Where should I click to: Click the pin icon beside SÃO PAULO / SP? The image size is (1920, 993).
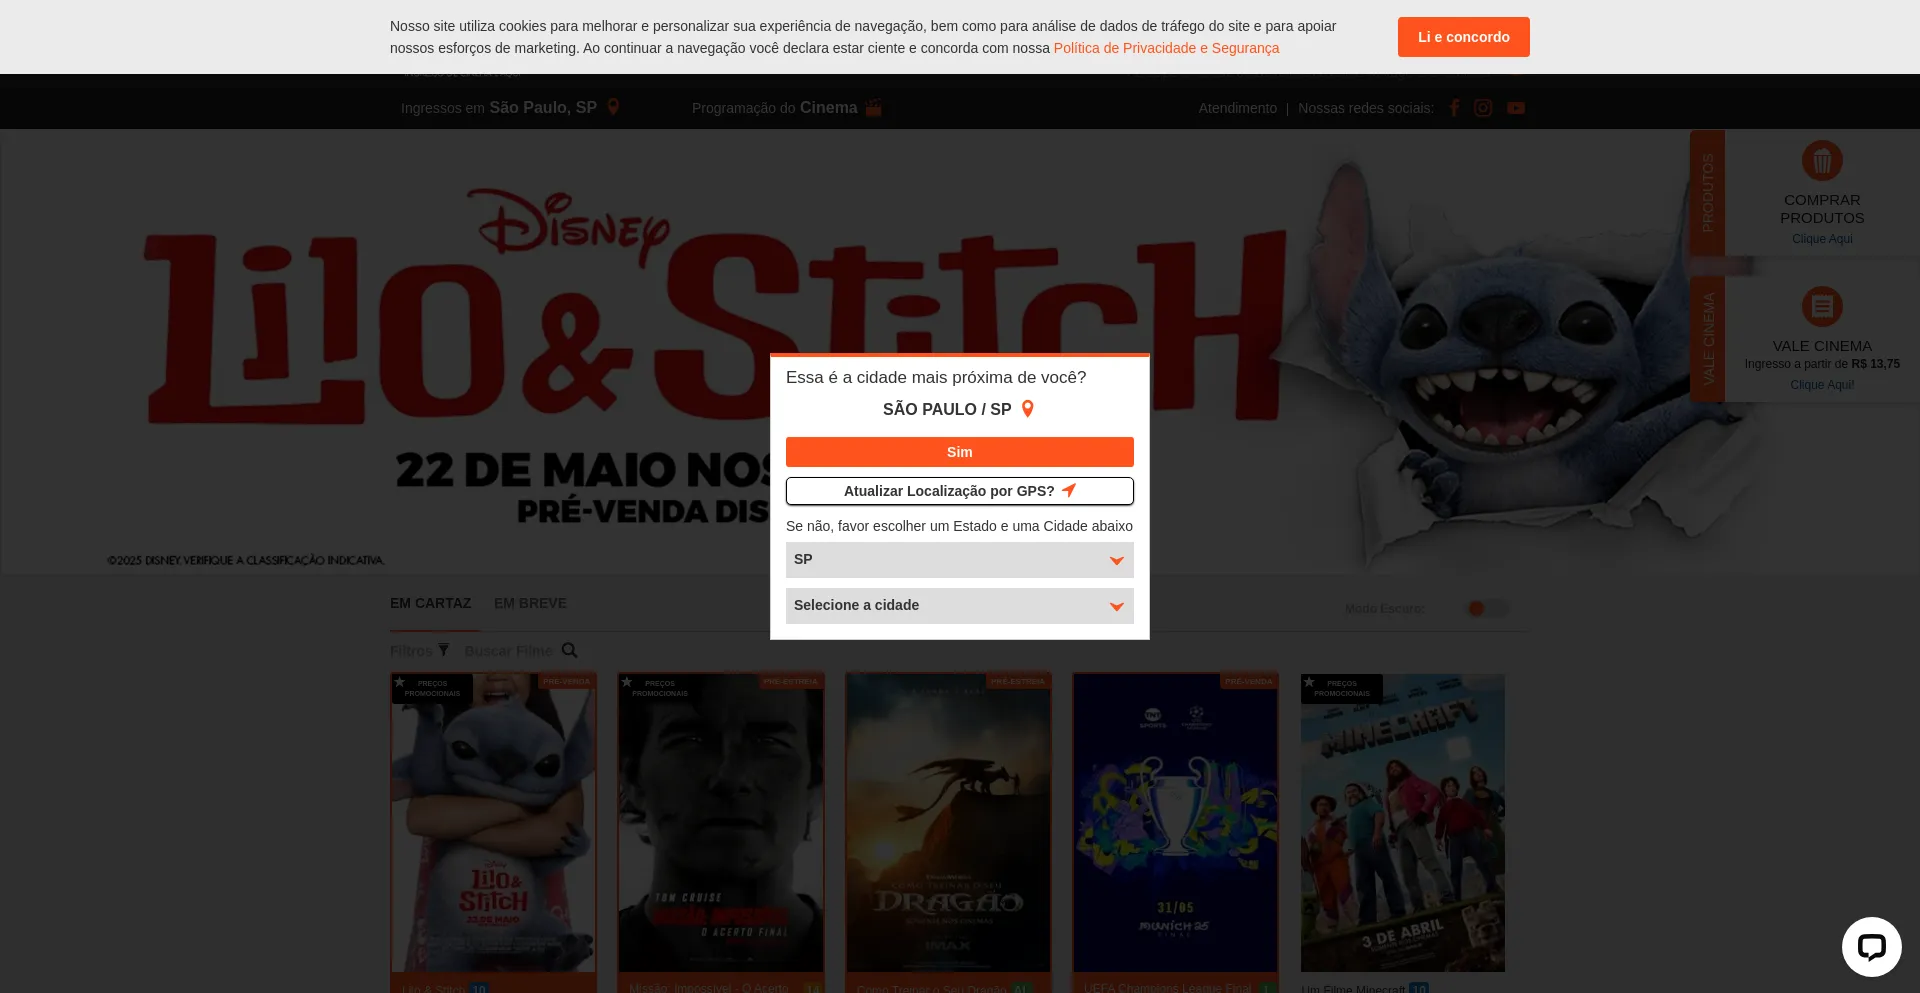coord(1027,409)
